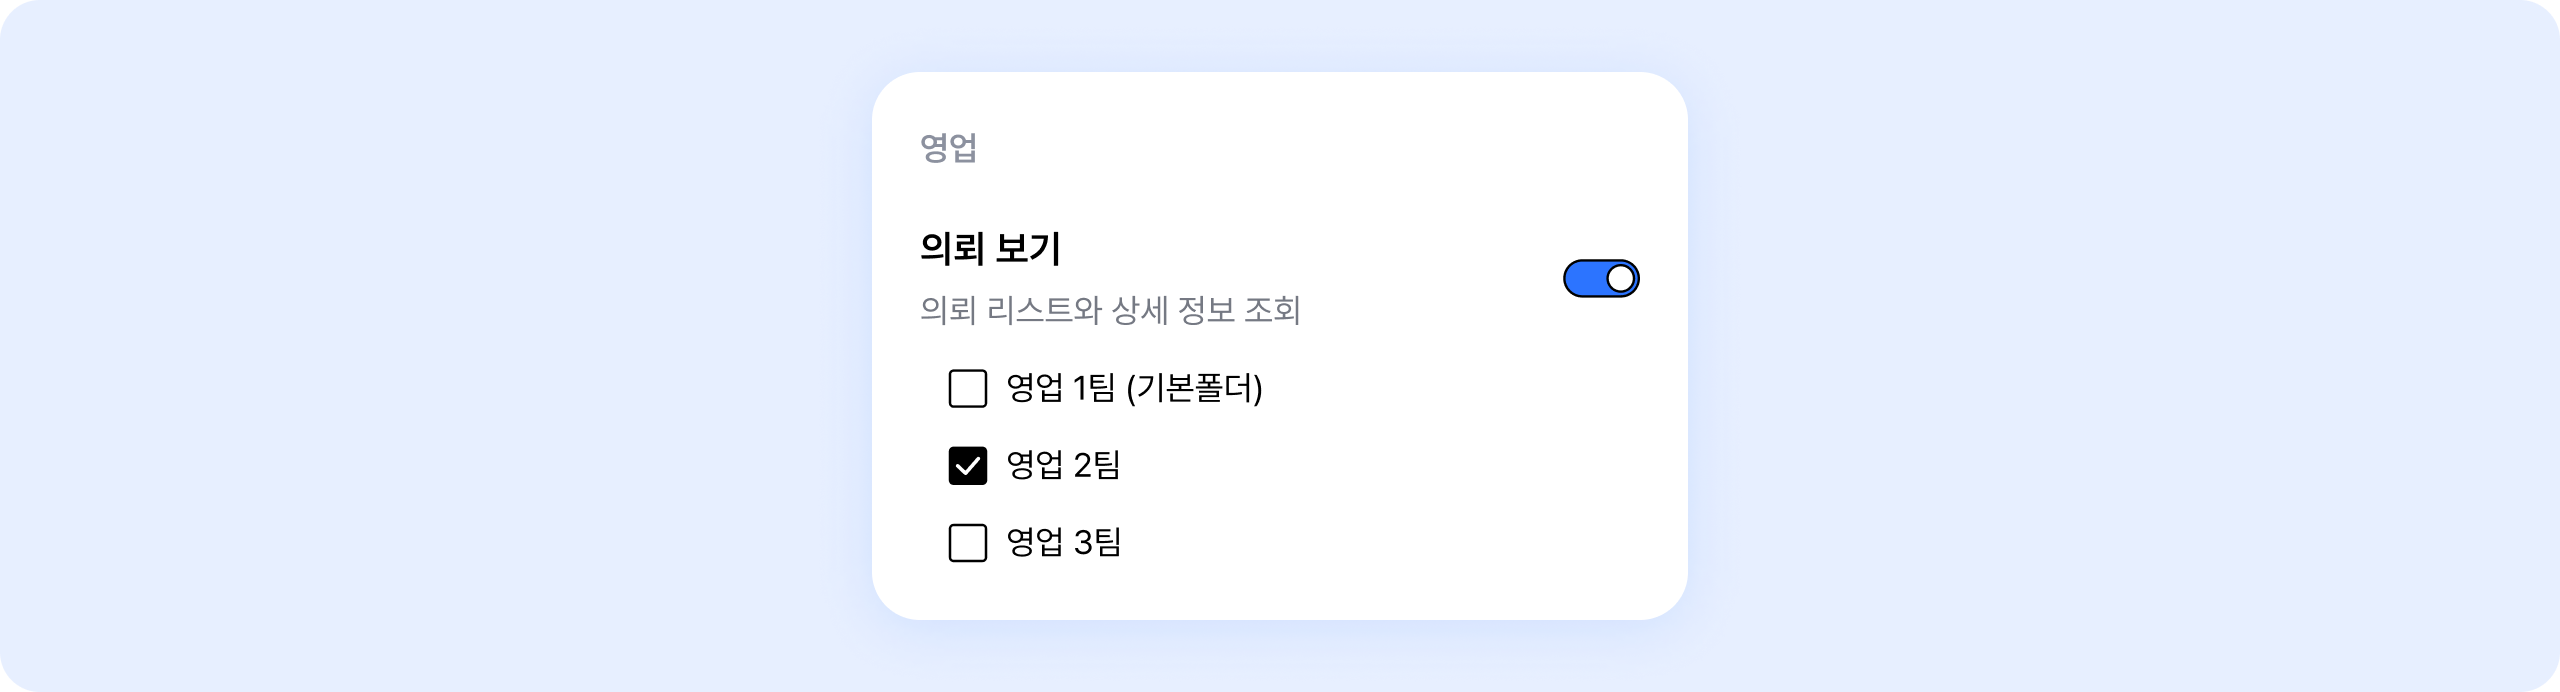
Task: Turn off the 의뢰 보기 toggle switch
Action: [1601, 278]
